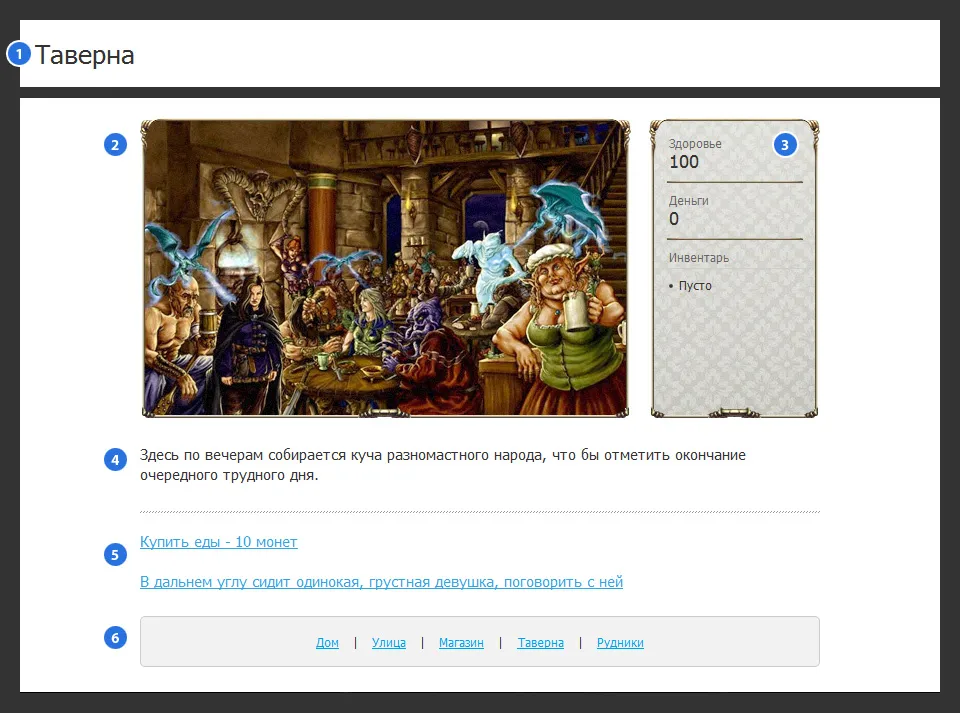
Task: Talk to the sad girl via link
Action: 381,582
